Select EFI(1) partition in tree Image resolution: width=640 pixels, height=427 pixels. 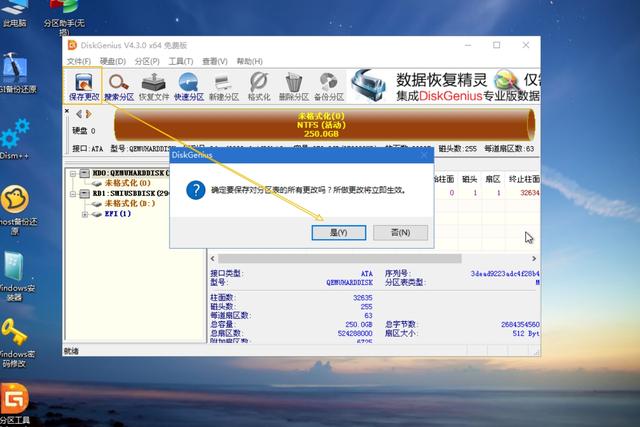tap(118, 214)
